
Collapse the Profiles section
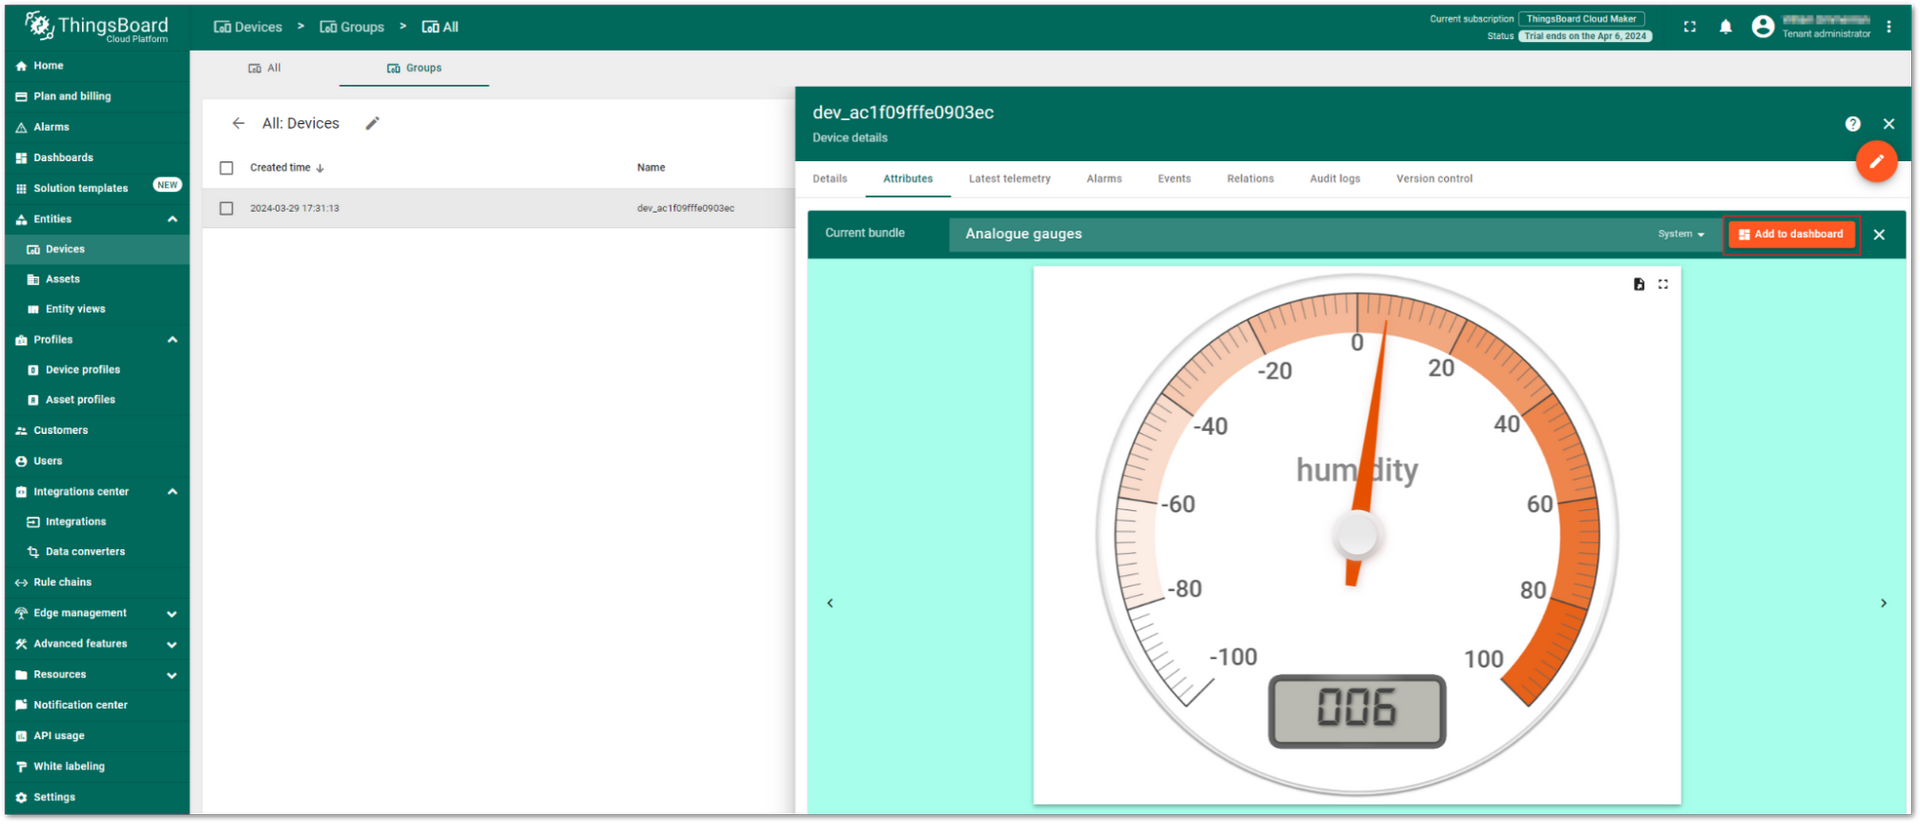click(172, 340)
